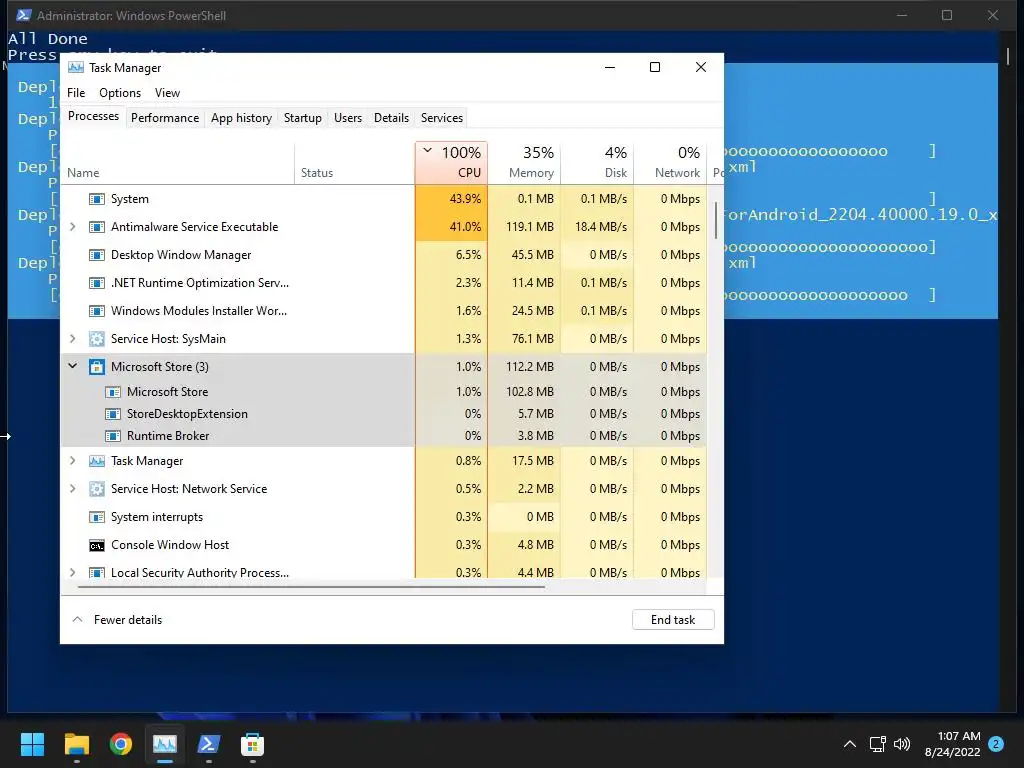
Task: Sort by the Name column header
Action: click(177, 163)
